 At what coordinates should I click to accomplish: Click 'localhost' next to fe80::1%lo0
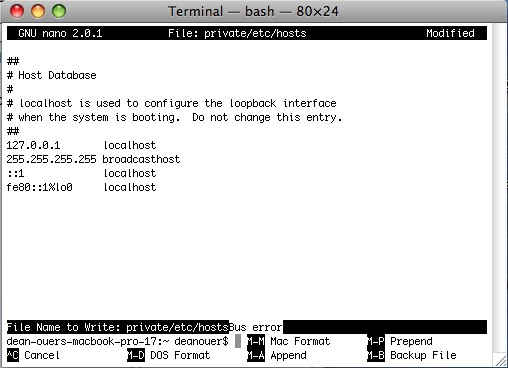pos(130,187)
